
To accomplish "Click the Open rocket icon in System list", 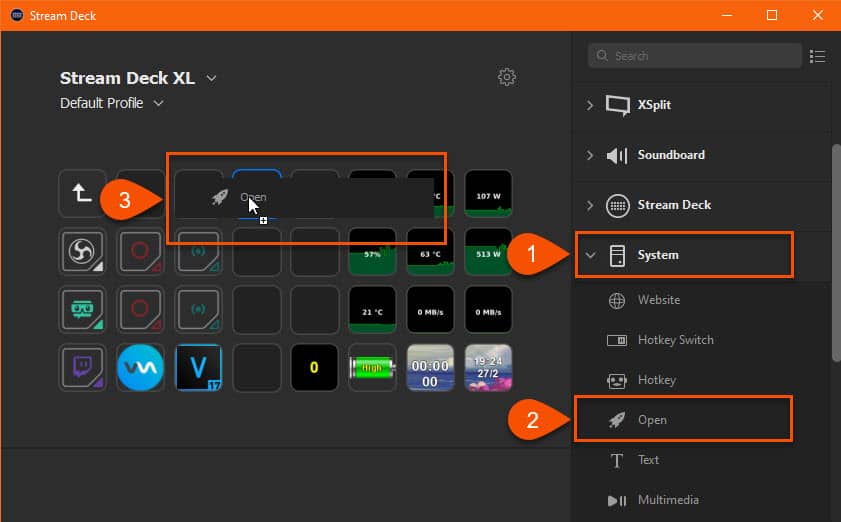I will [x=617, y=420].
